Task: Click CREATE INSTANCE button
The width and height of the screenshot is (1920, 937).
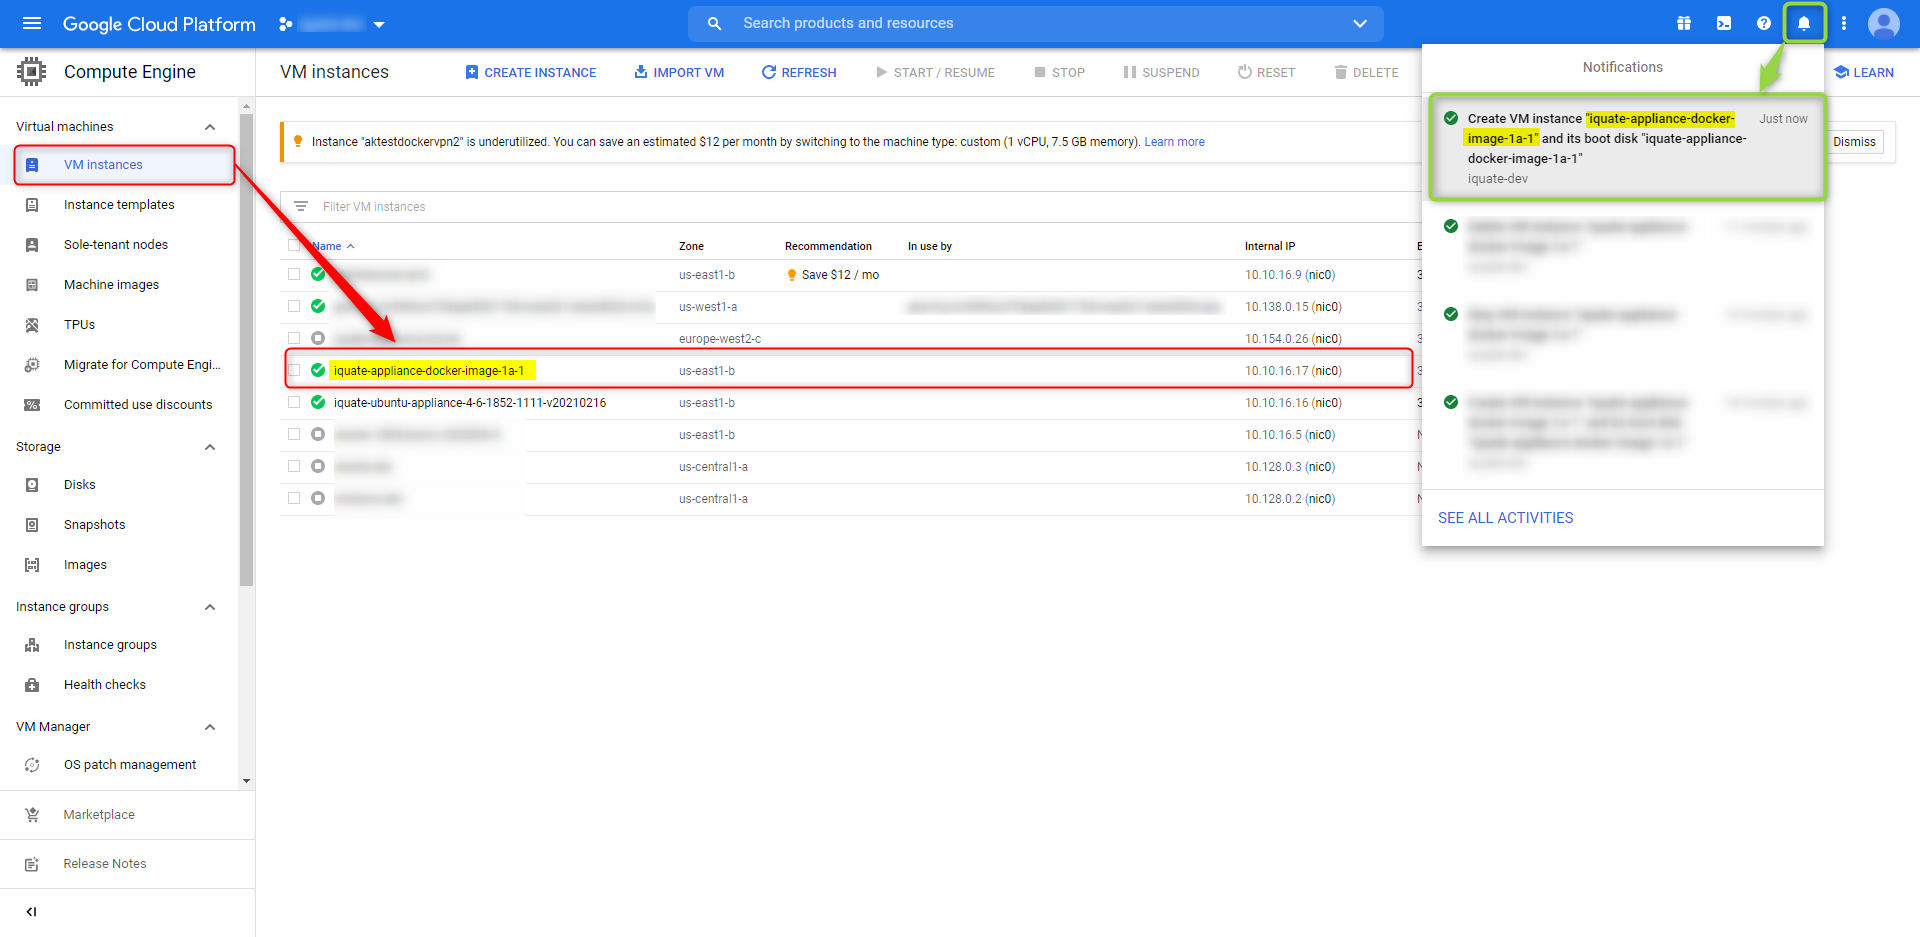Action: [531, 72]
